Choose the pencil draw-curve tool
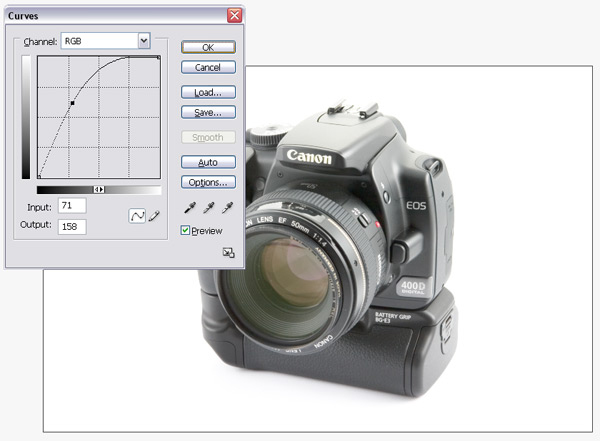The width and height of the screenshot is (600, 441). click(x=154, y=216)
